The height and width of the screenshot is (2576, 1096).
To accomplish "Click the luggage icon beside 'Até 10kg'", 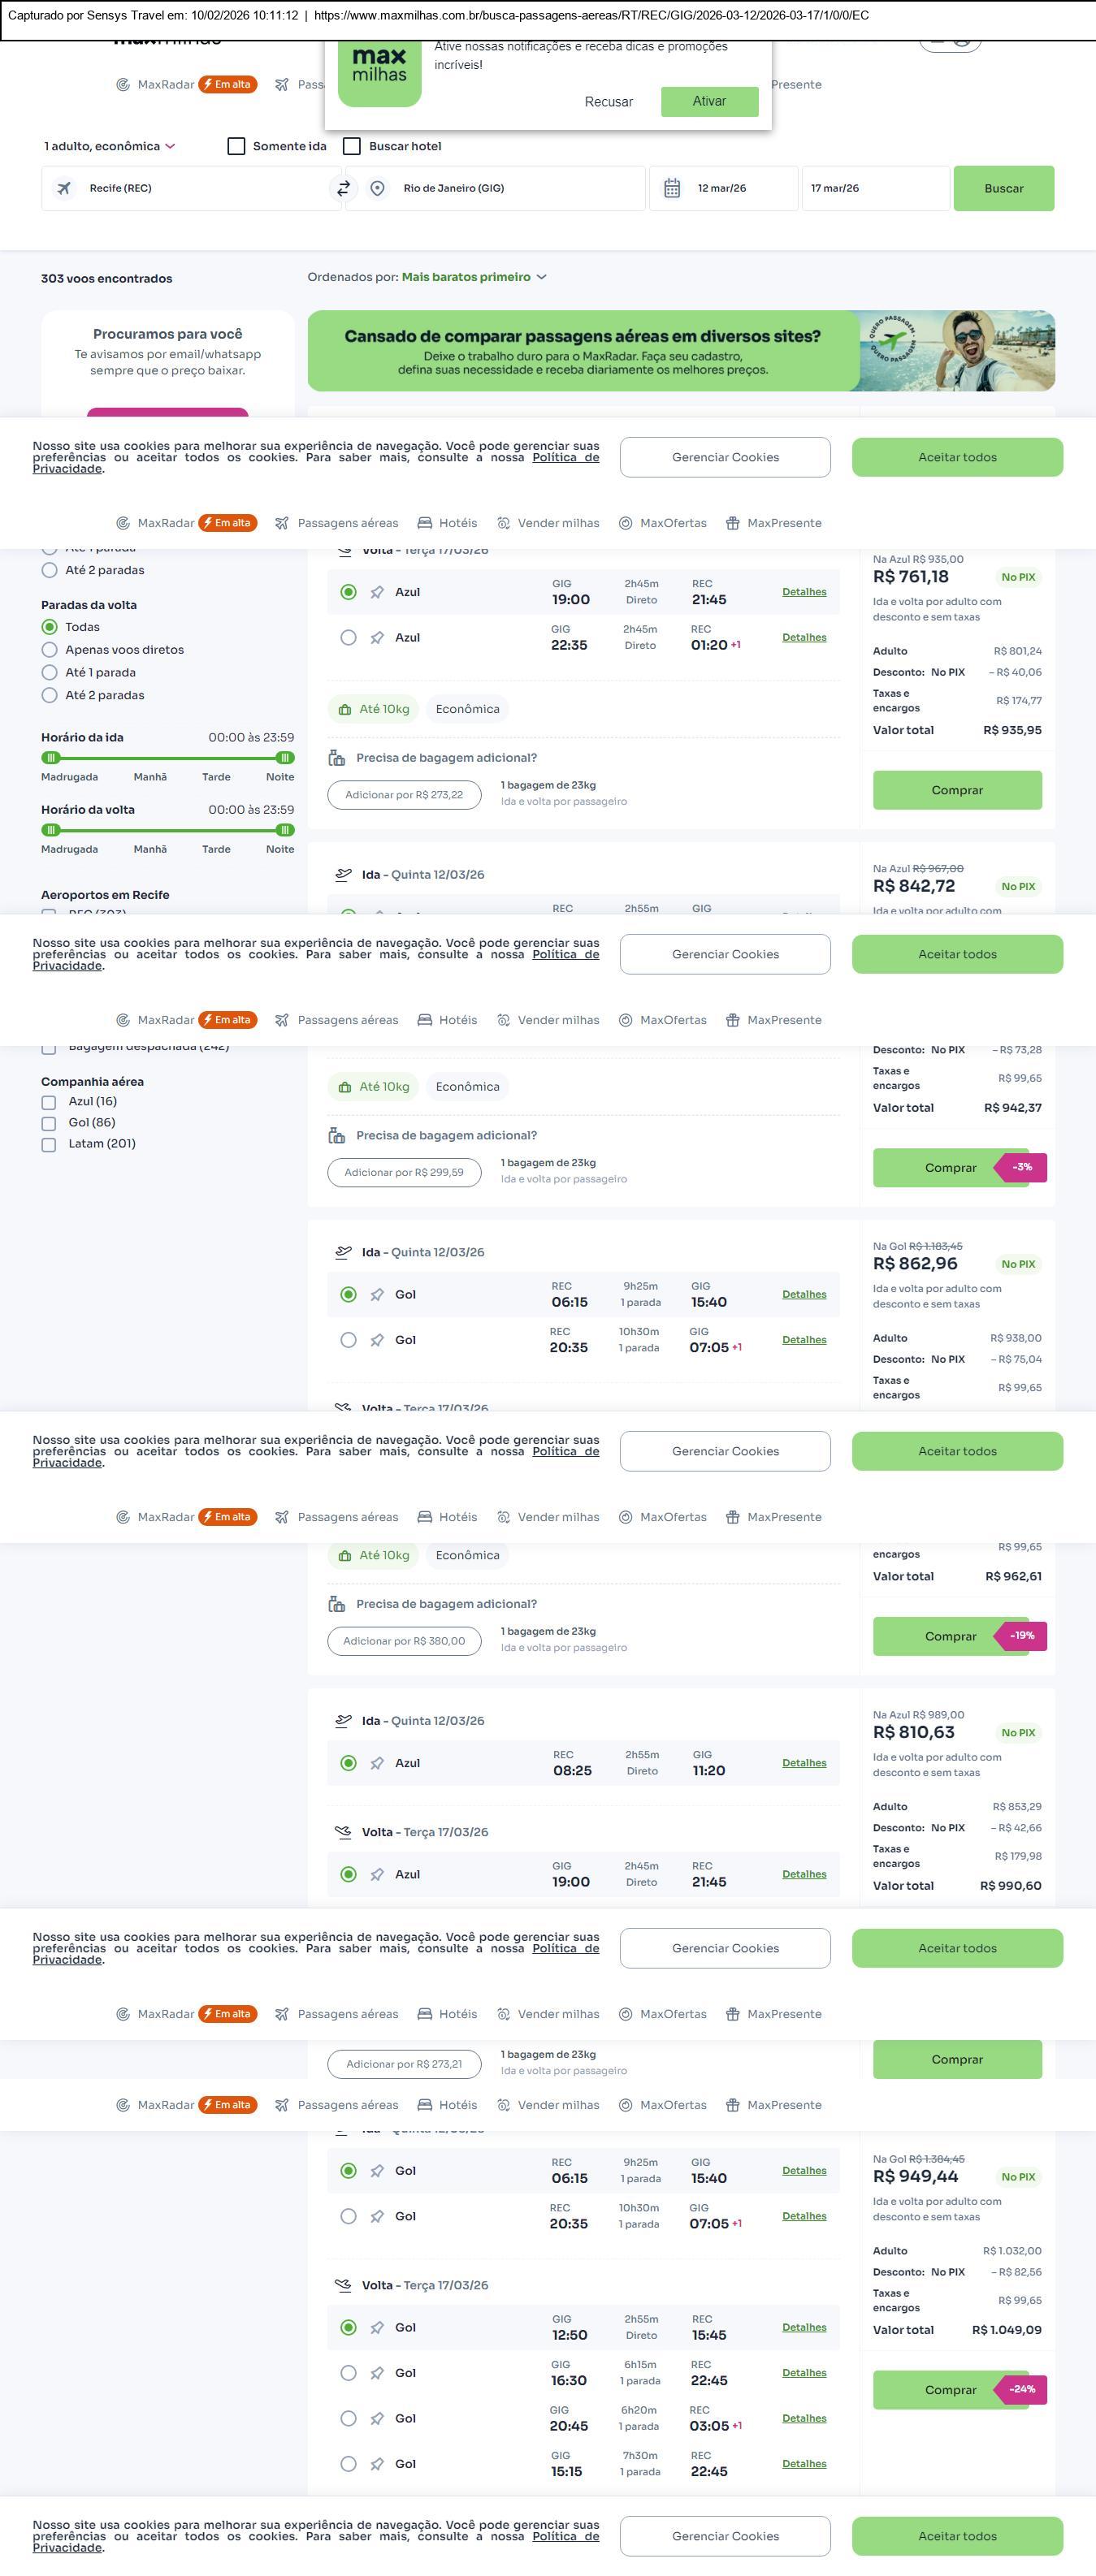I will pyautogui.click(x=344, y=710).
